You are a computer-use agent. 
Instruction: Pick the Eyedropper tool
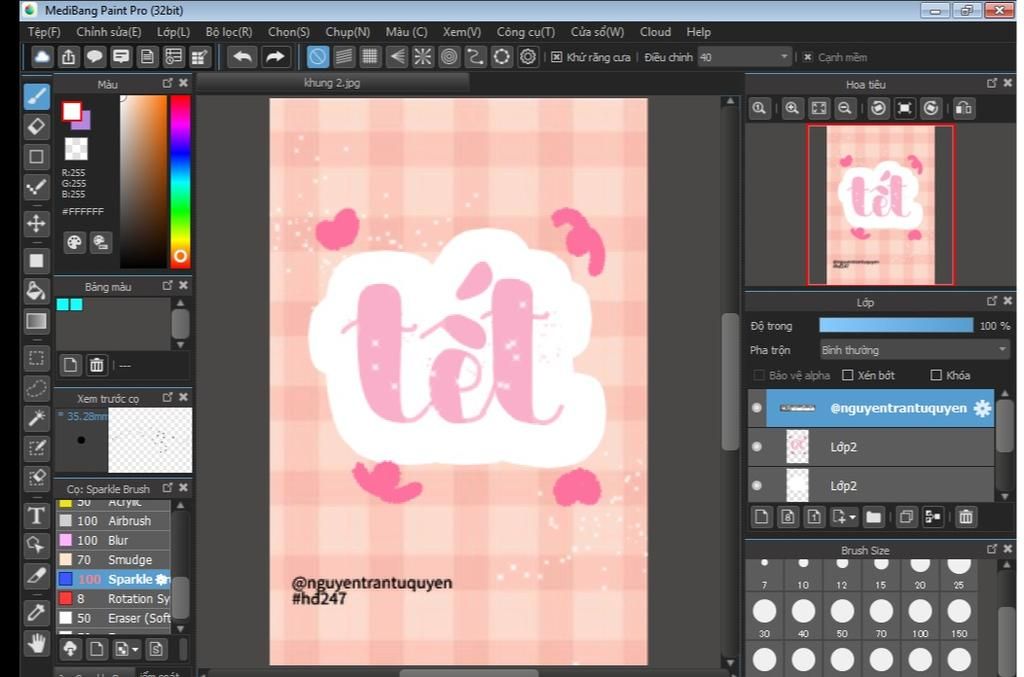37,612
